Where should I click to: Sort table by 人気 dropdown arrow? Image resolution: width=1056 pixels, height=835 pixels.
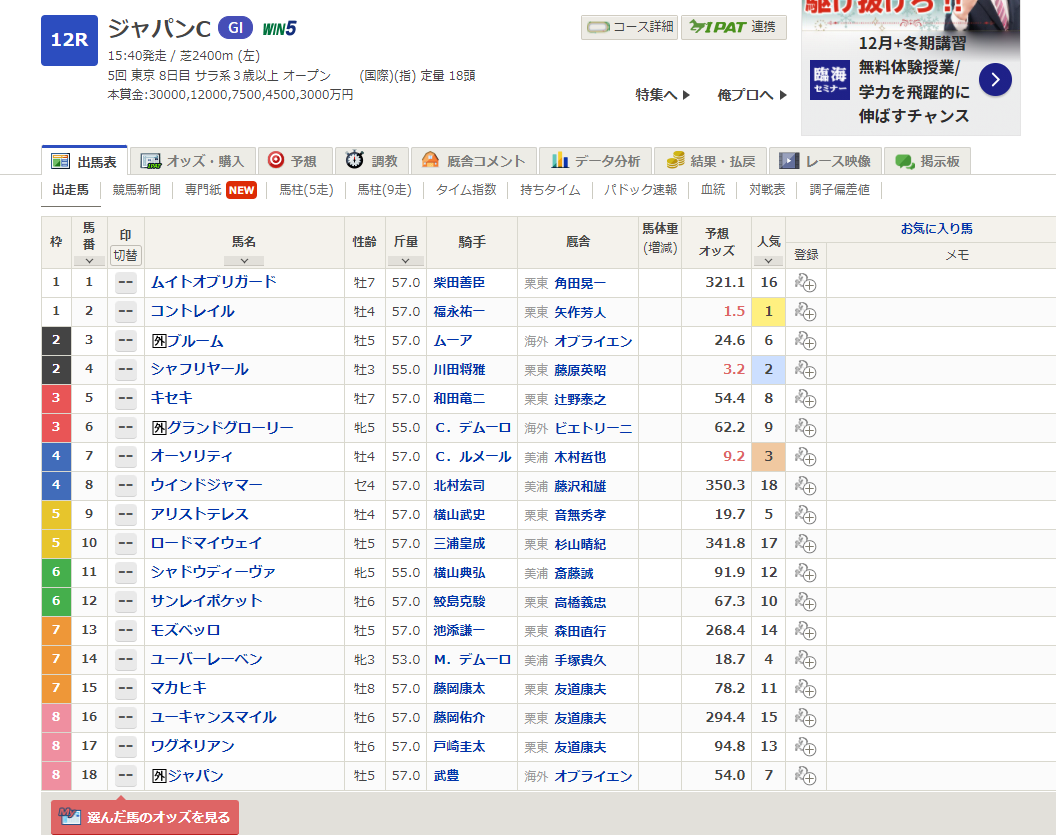click(x=768, y=261)
